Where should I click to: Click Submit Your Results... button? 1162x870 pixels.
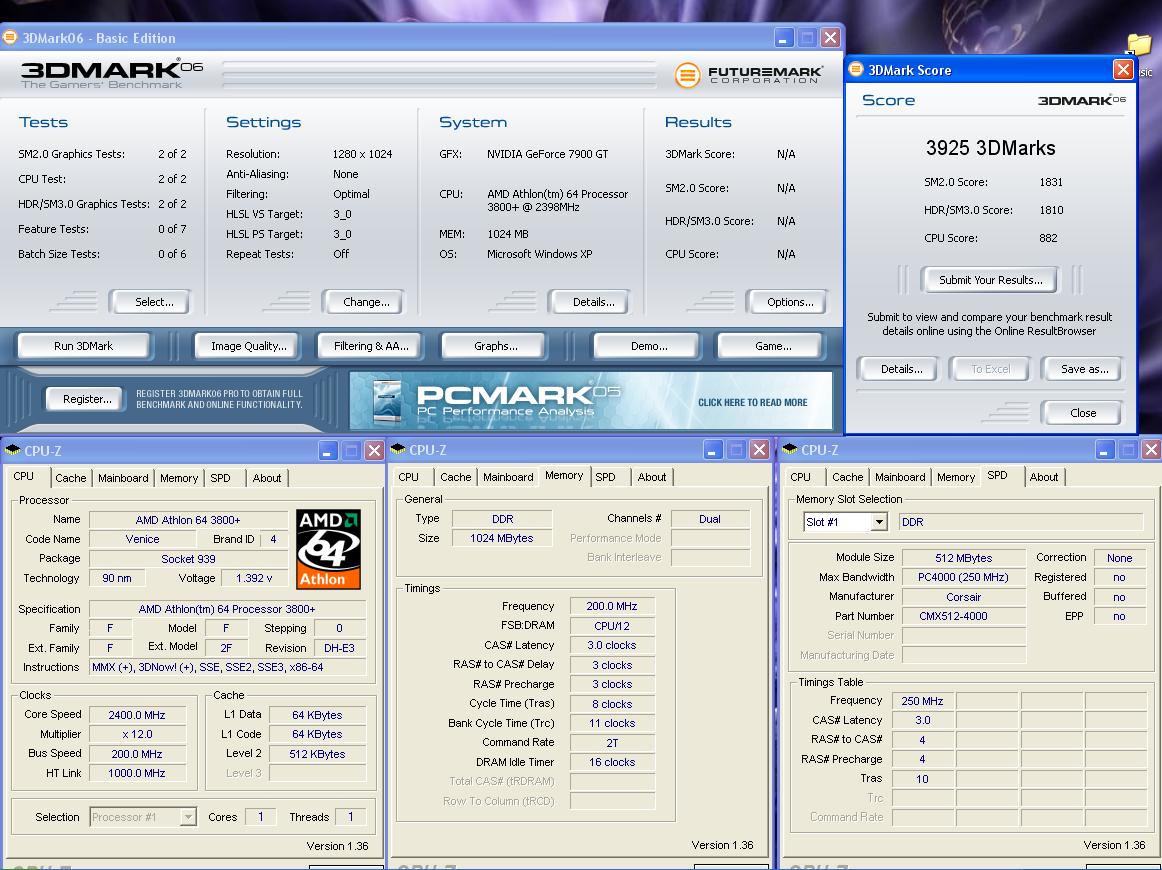(990, 280)
